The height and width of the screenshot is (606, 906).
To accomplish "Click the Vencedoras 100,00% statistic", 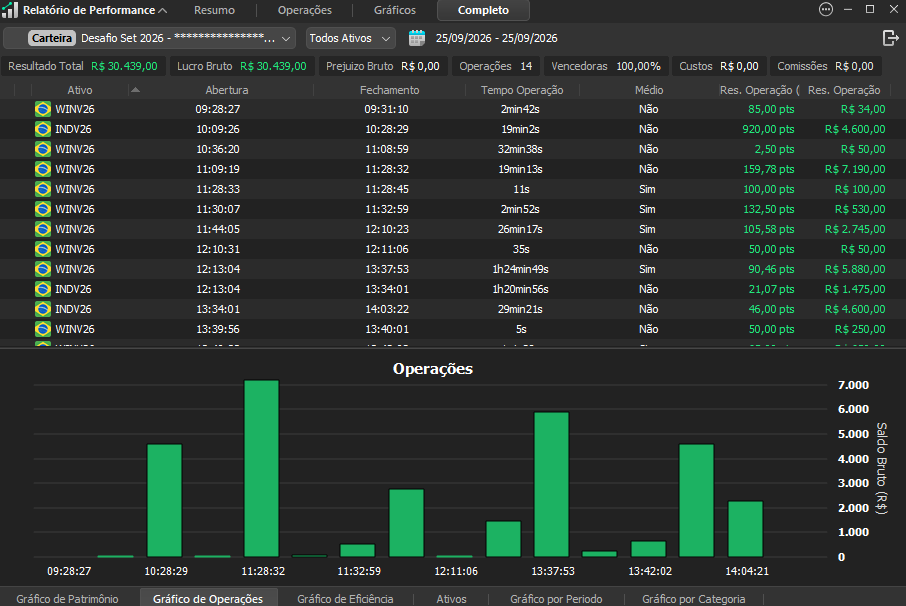I will click(x=606, y=66).
